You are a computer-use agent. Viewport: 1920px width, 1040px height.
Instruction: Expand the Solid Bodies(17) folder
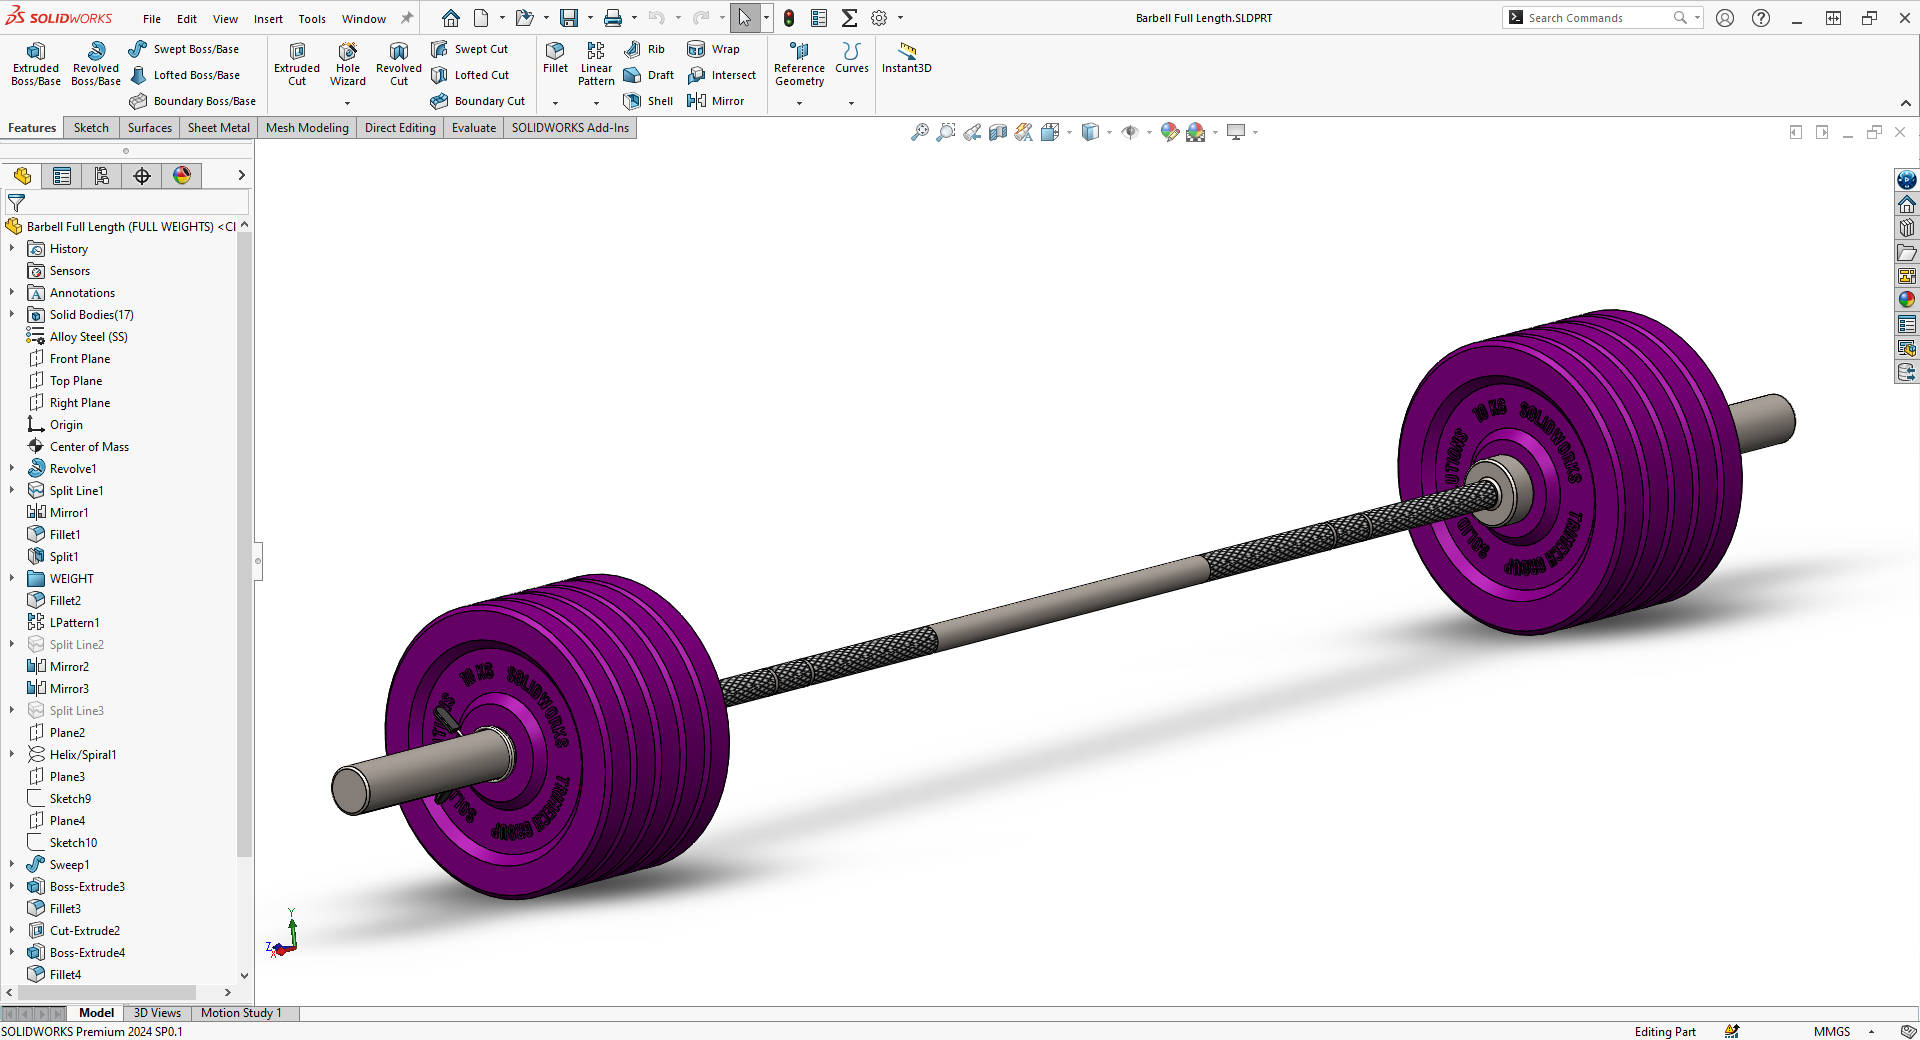coord(12,315)
